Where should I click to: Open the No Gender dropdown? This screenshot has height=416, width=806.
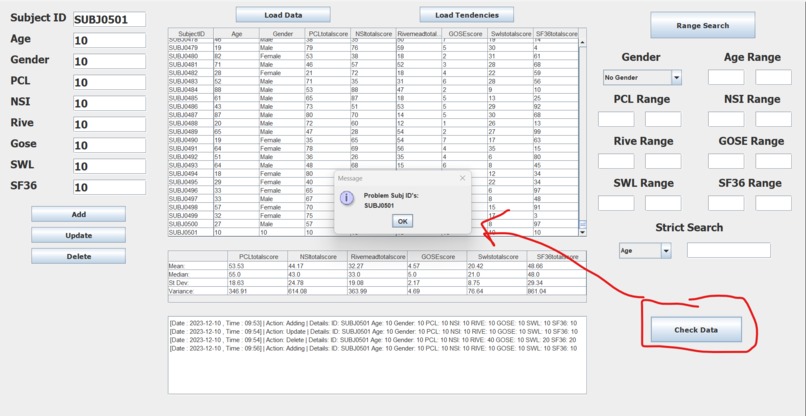coord(676,78)
